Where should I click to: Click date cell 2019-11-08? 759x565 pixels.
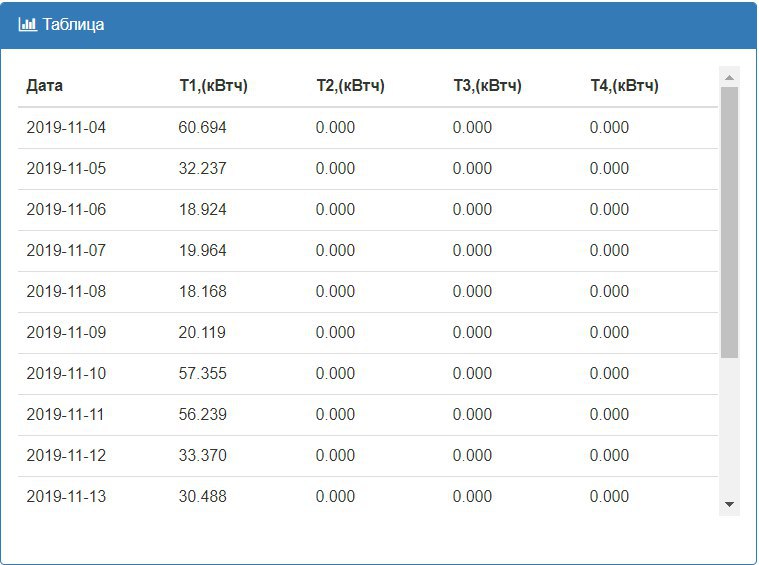[66, 291]
